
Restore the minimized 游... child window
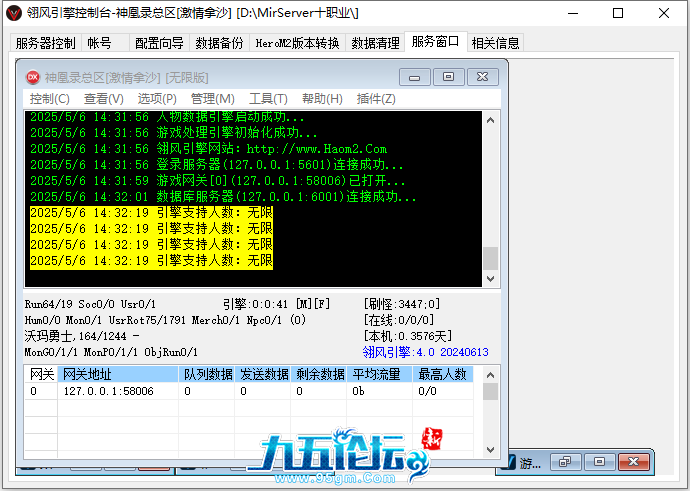click(x=565, y=462)
